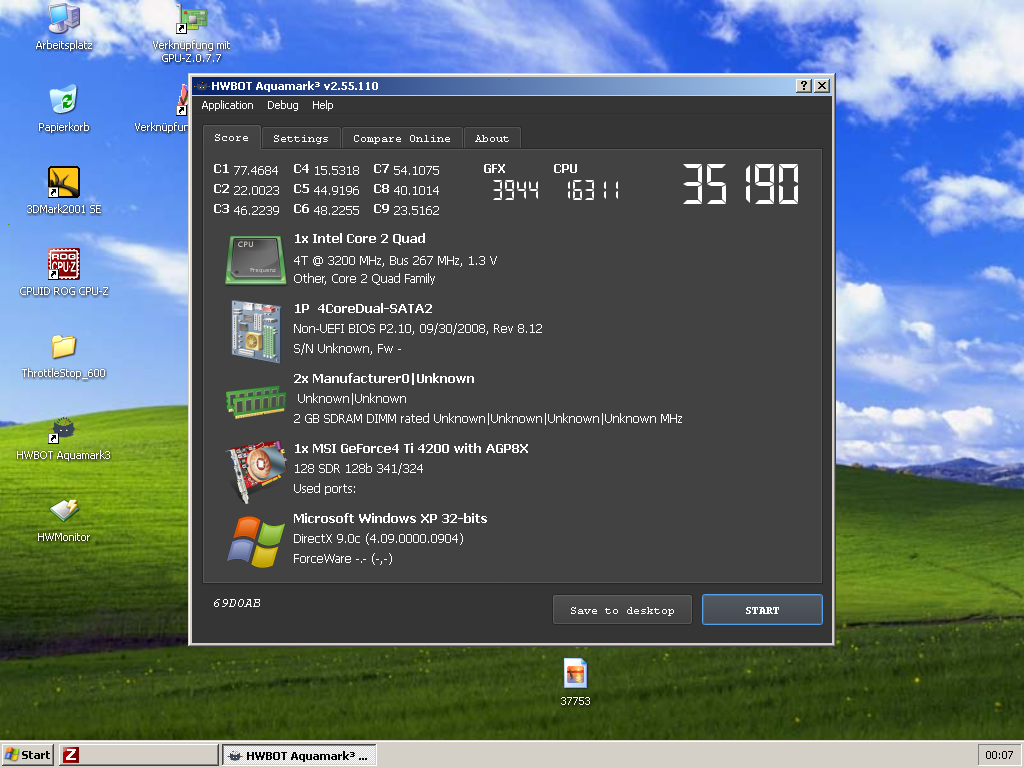Click Save to desktop button
1024x768 pixels.
tap(622, 610)
